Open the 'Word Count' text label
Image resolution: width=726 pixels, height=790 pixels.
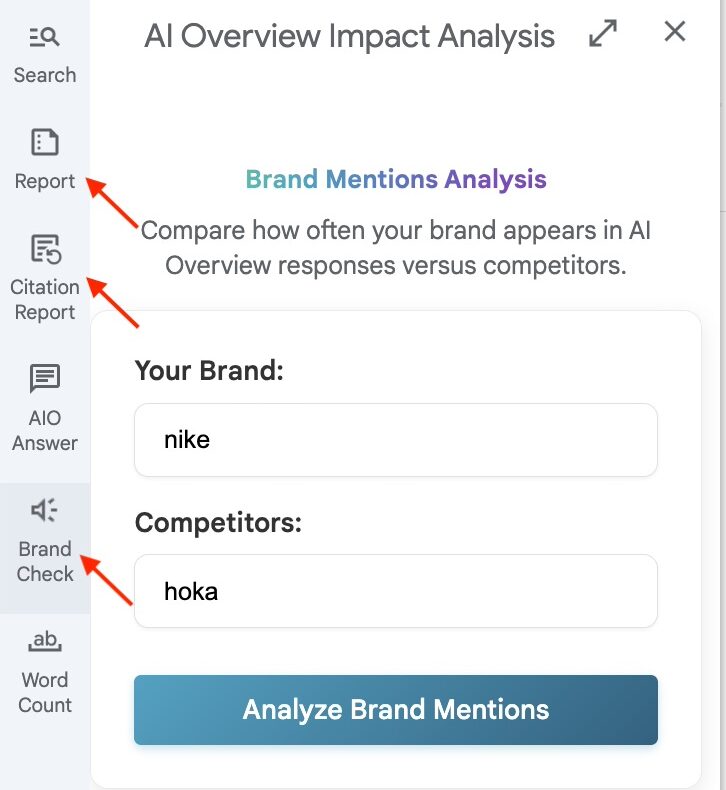[45, 692]
